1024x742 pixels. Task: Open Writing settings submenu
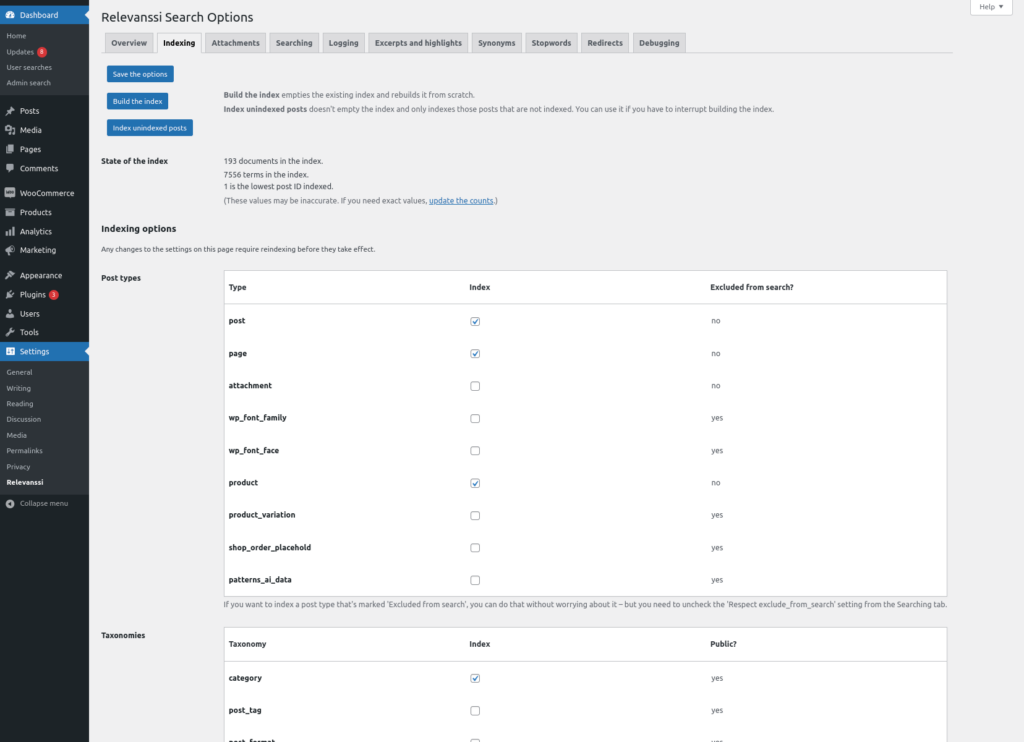point(18,388)
